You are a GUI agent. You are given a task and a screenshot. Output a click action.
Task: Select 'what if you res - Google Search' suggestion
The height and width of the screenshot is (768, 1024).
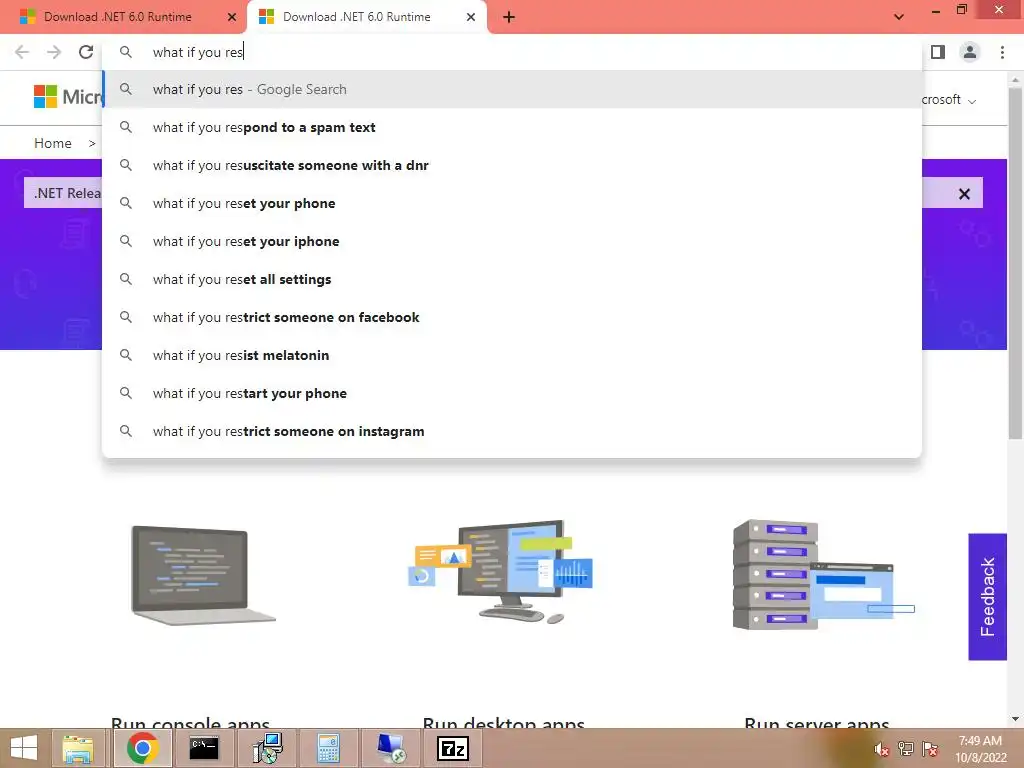513,89
